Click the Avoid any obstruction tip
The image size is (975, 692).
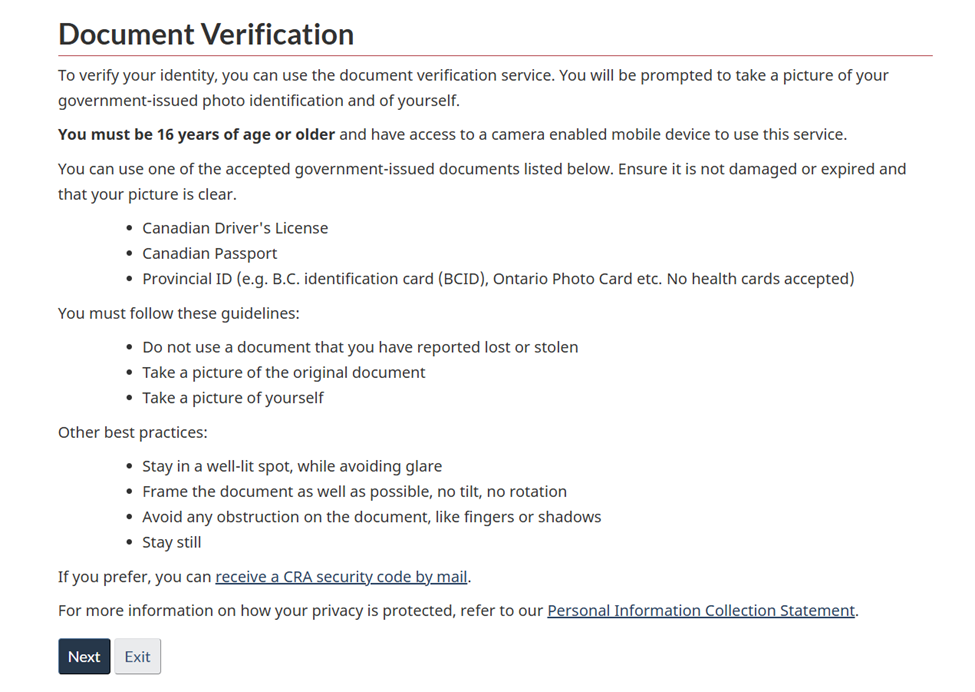pyautogui.click(x=371, y=517)
